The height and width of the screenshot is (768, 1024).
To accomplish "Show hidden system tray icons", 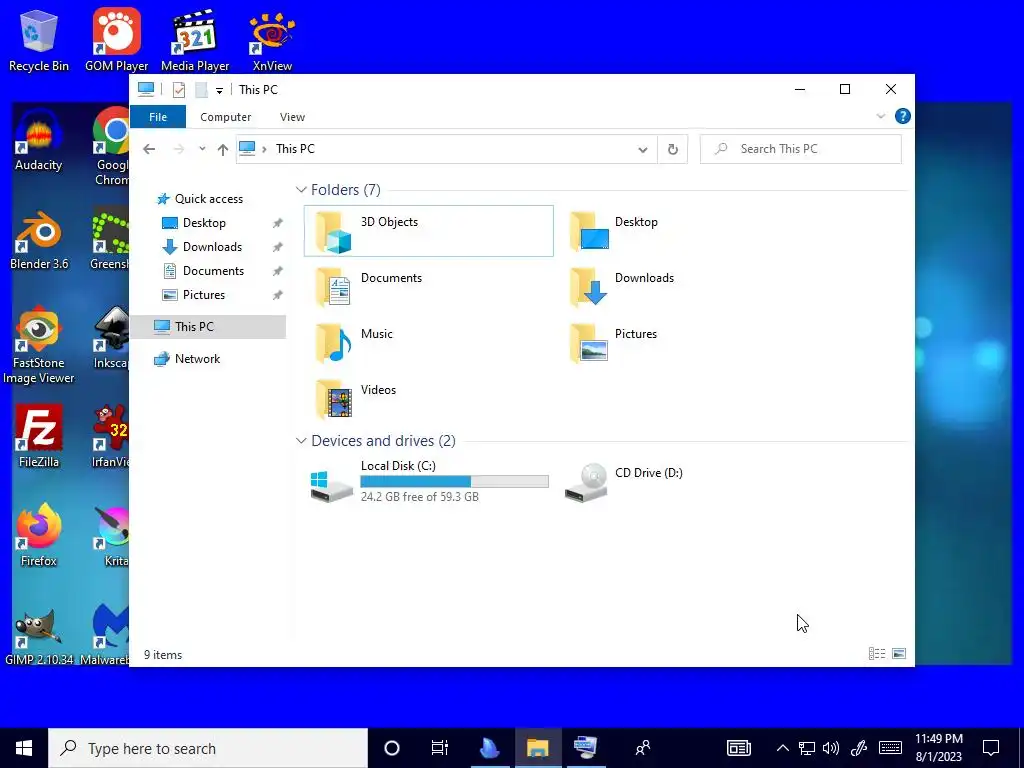I will coord(782,748).
